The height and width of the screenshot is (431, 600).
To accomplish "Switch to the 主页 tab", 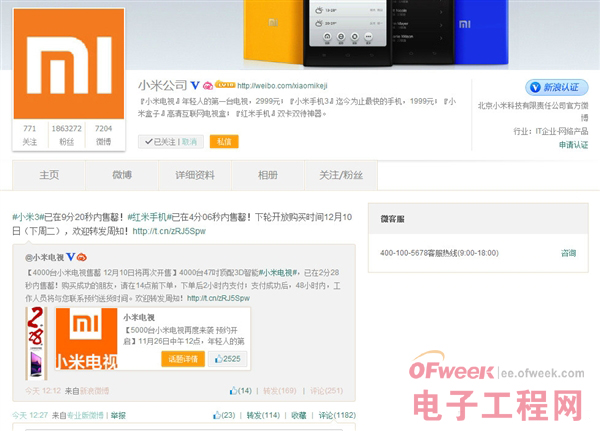I will tap(49, 175).
